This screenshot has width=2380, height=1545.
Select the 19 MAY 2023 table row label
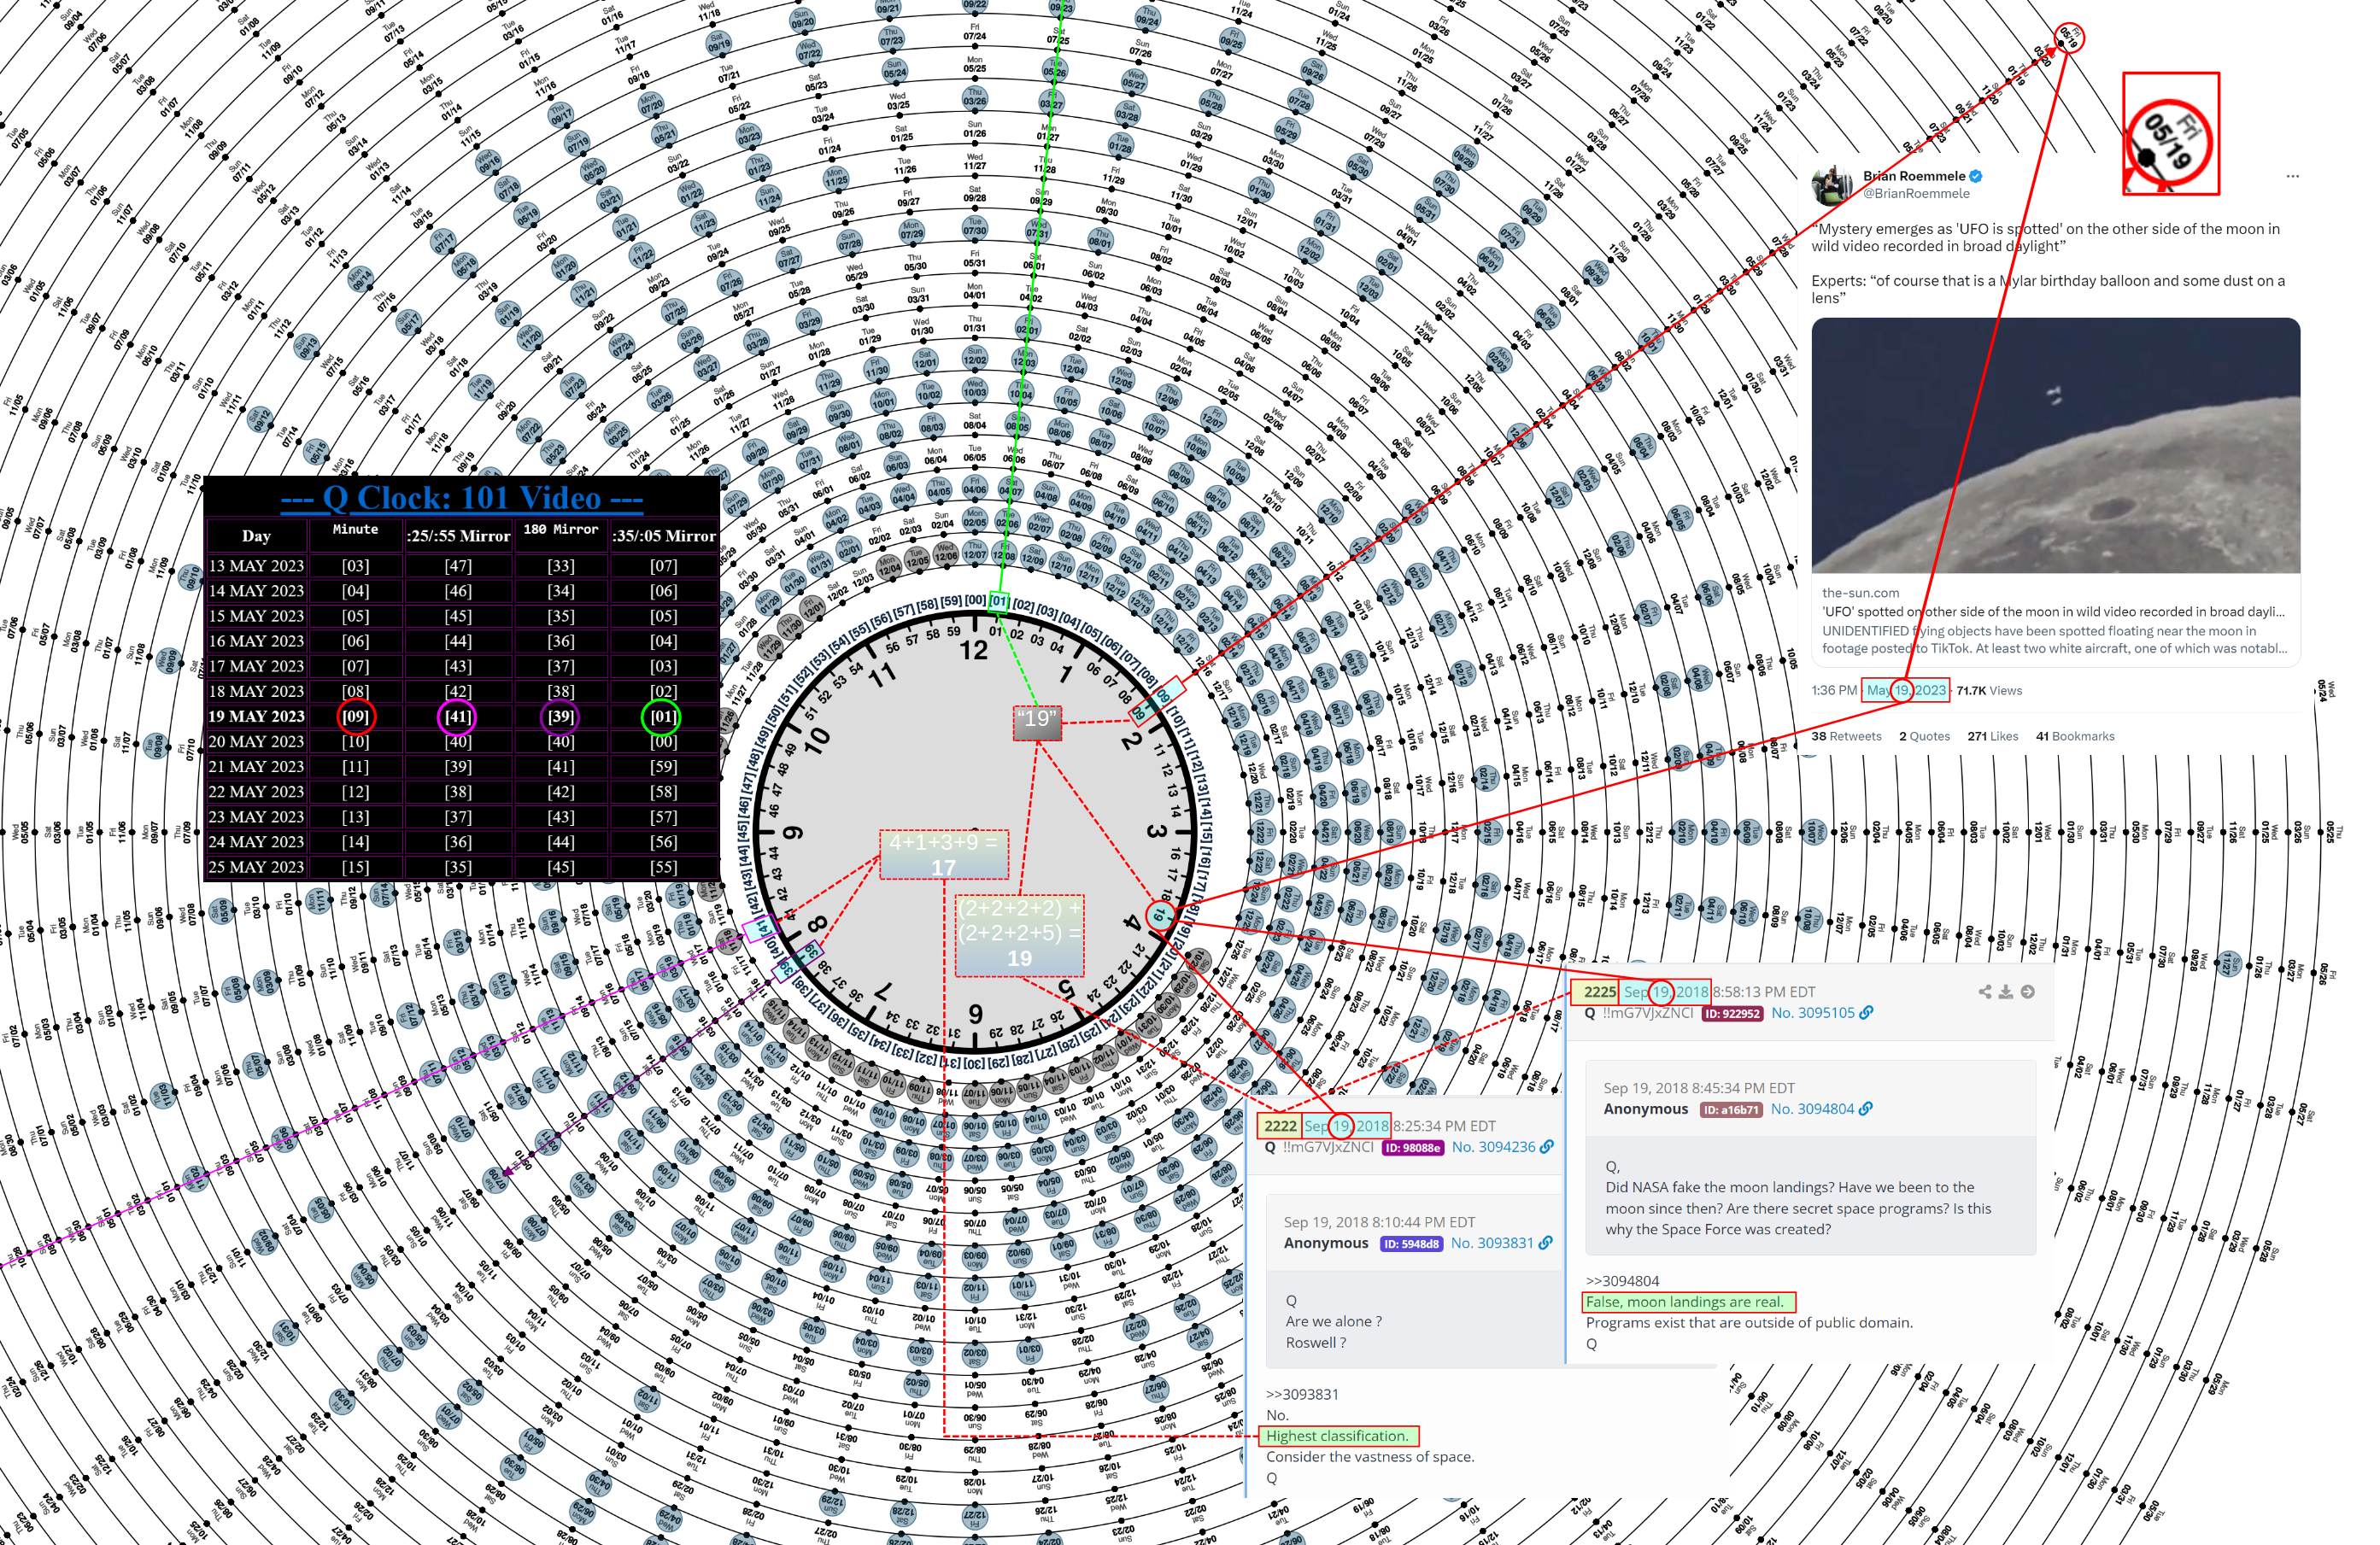(x=256, y=716)
